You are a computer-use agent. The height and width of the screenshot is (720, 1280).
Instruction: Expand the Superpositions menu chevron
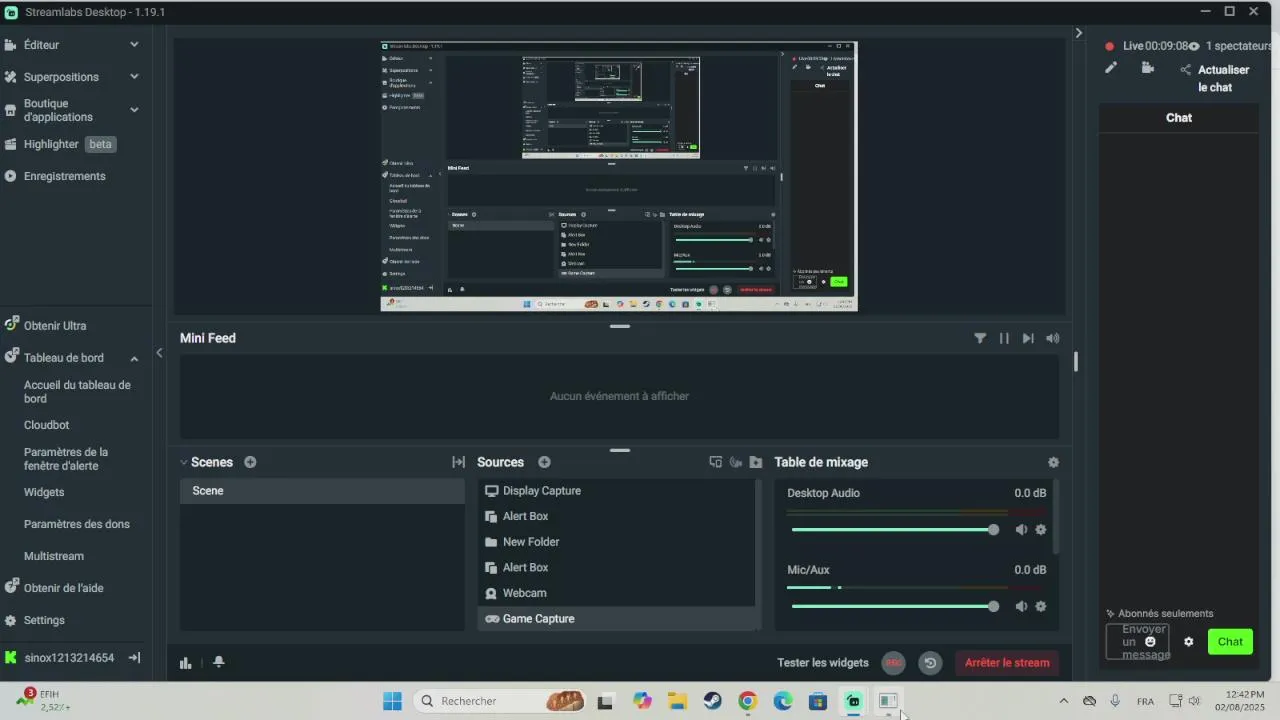(x=134, y=77)
